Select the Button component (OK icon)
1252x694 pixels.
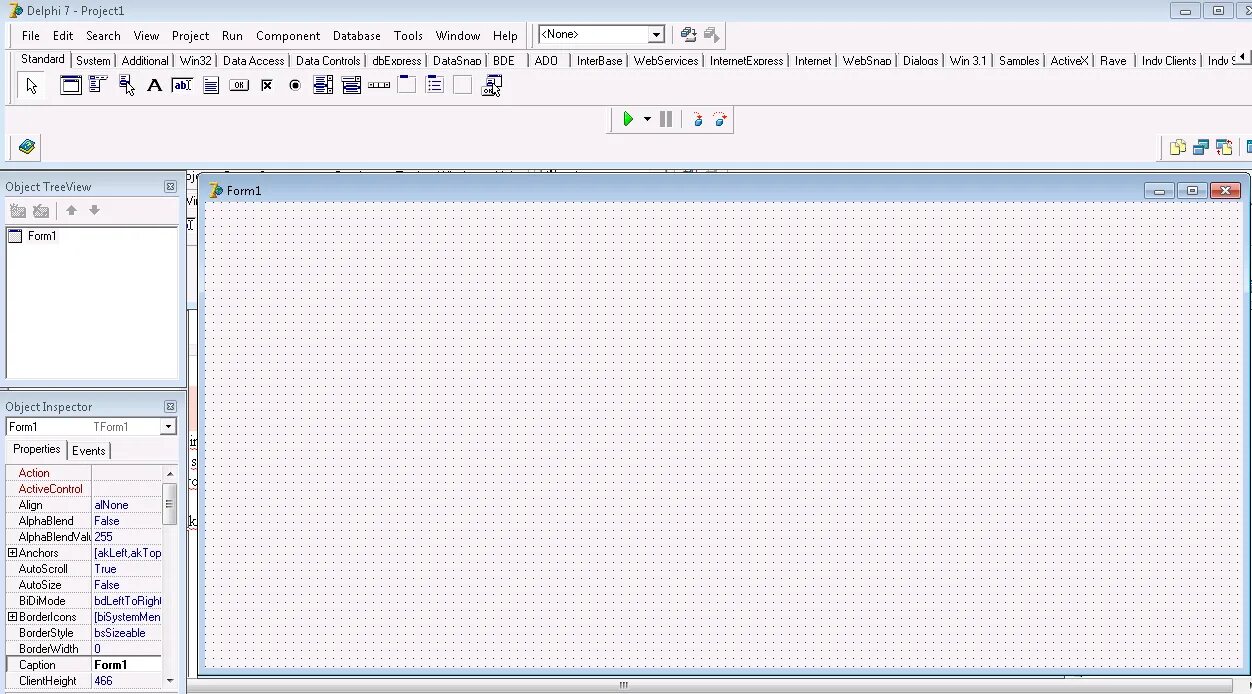239,85
